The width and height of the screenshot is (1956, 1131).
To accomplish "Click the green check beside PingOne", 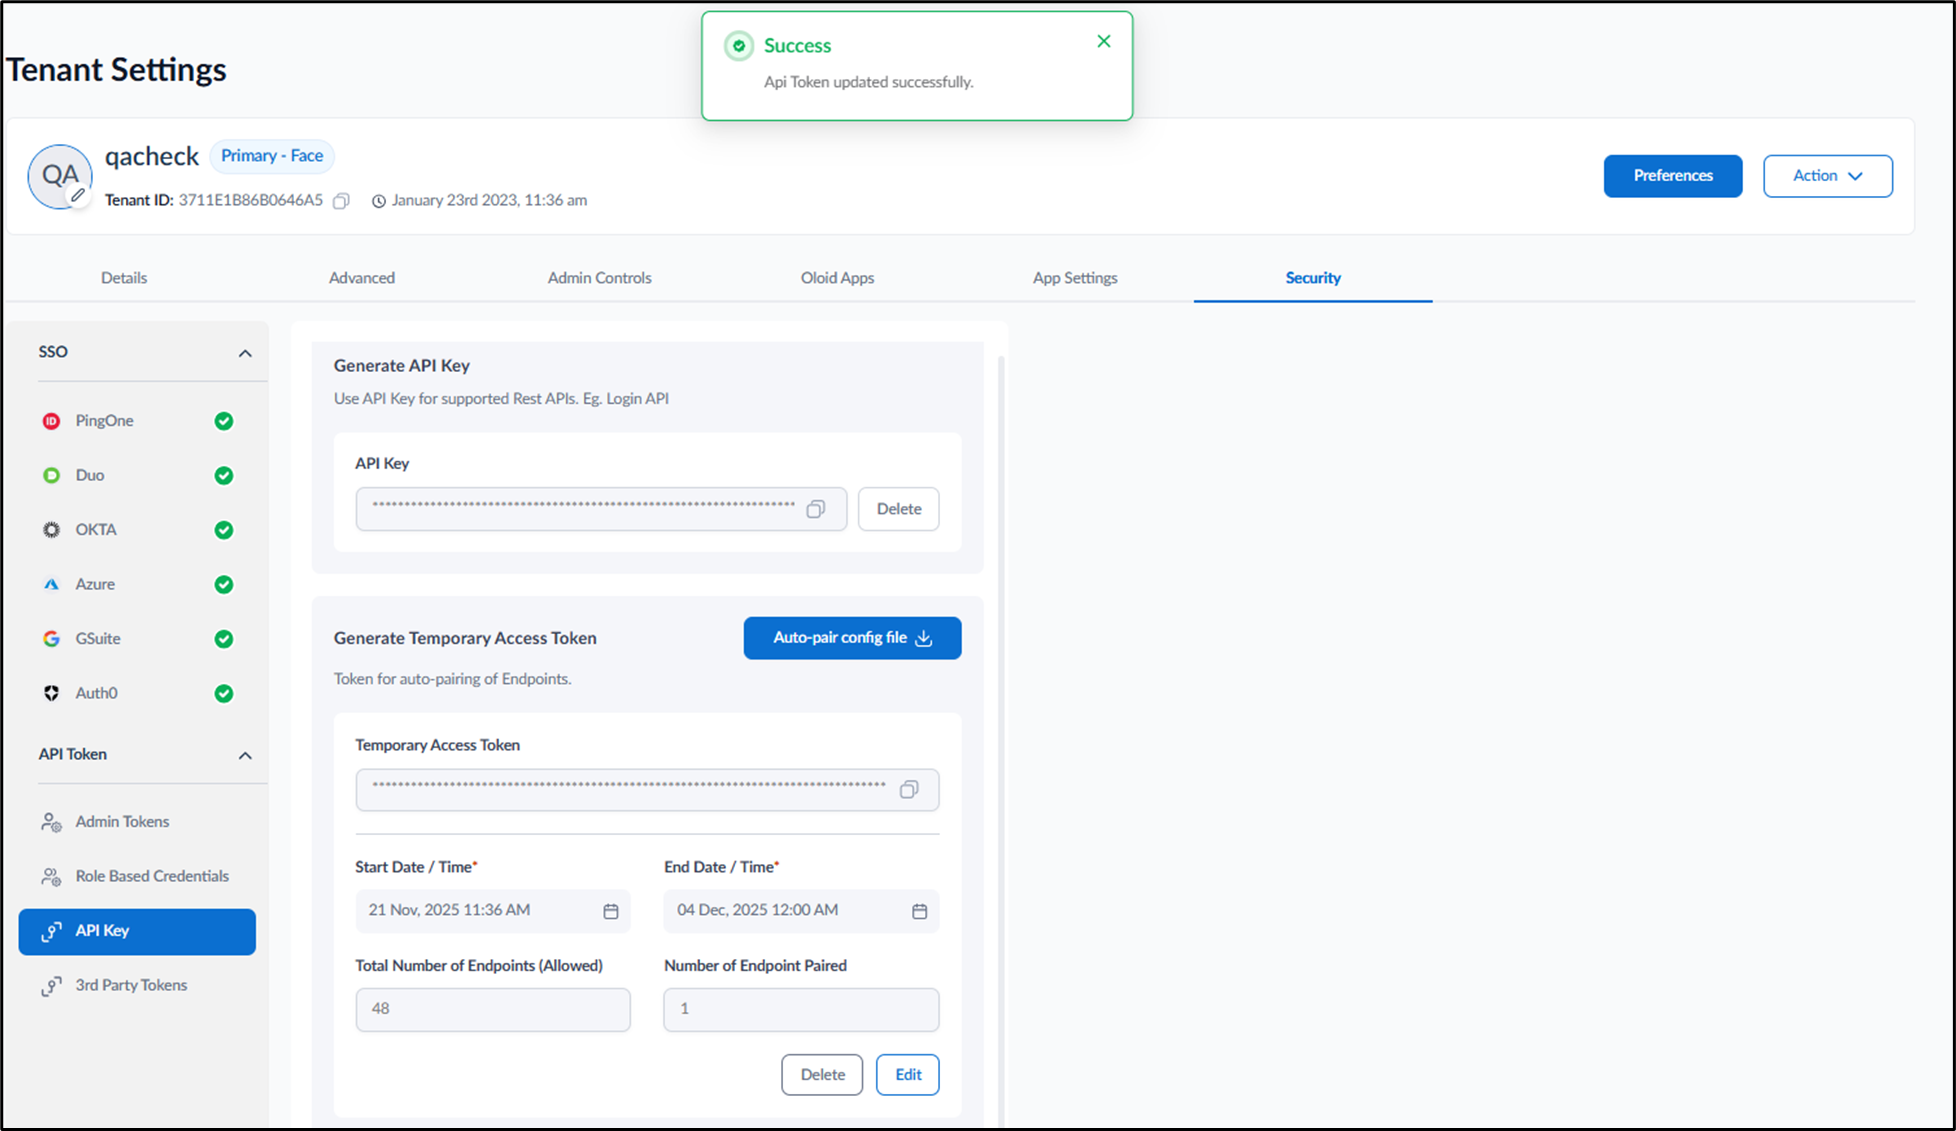I will tap(224, 421).
